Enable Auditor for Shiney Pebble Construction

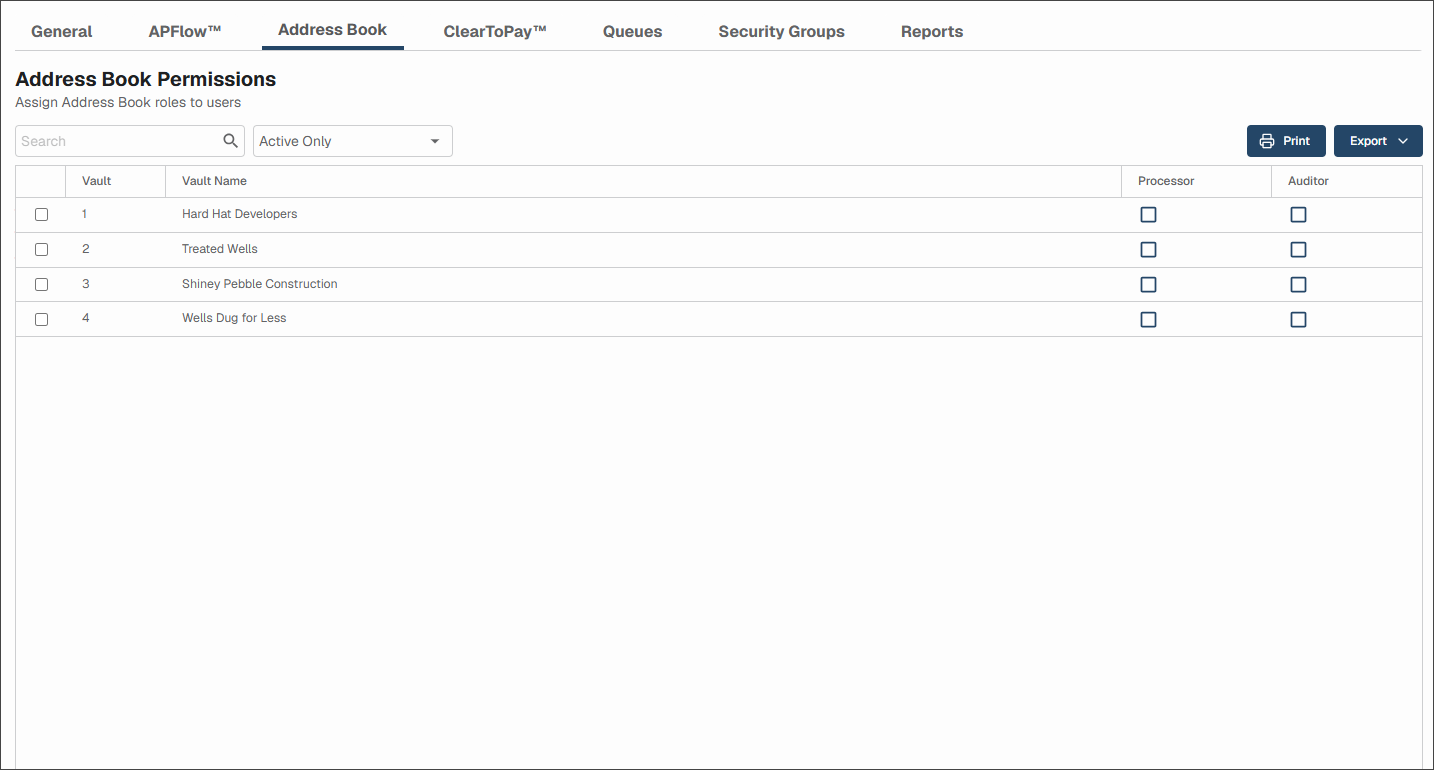(x=1298, y=284)
